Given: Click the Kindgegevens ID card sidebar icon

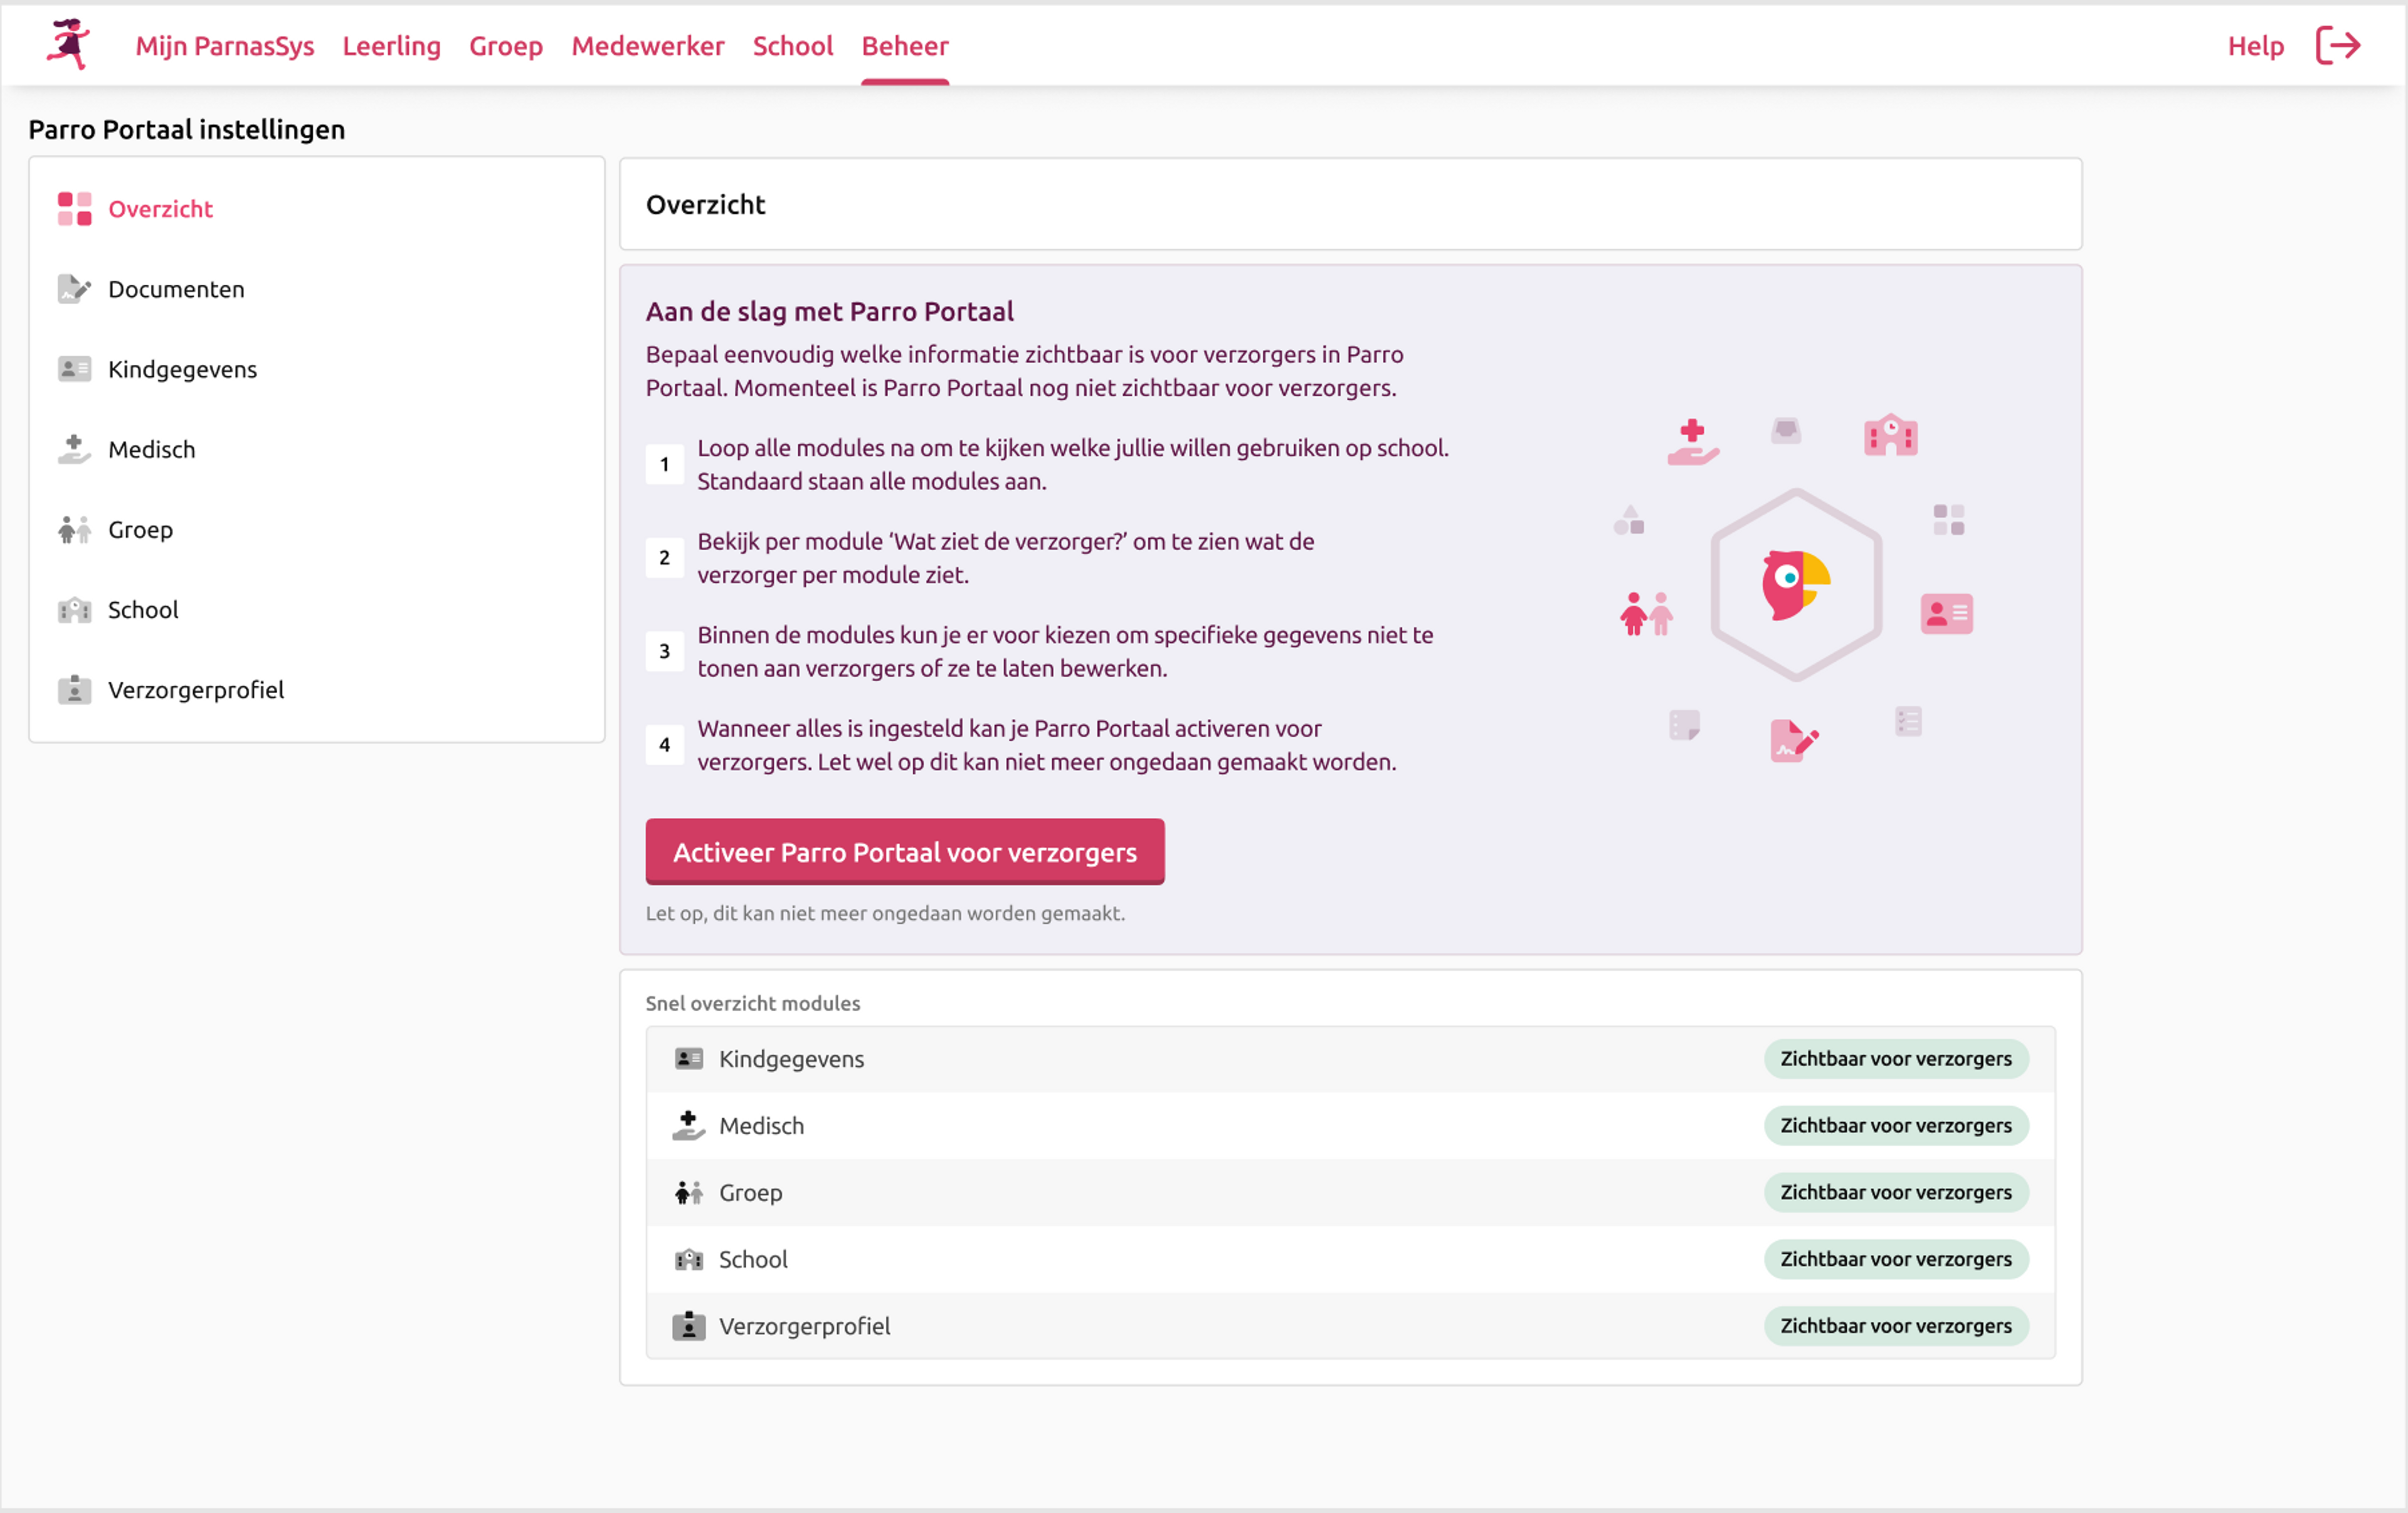Looking at the screenshot, I should (x=74, y=369).
